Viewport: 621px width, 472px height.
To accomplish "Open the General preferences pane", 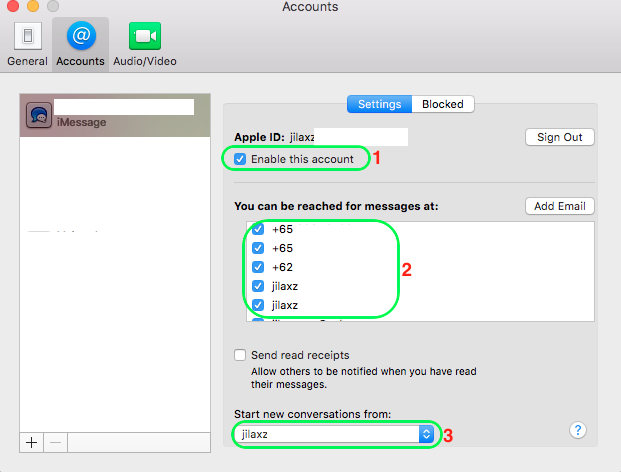I will (27, 44).
